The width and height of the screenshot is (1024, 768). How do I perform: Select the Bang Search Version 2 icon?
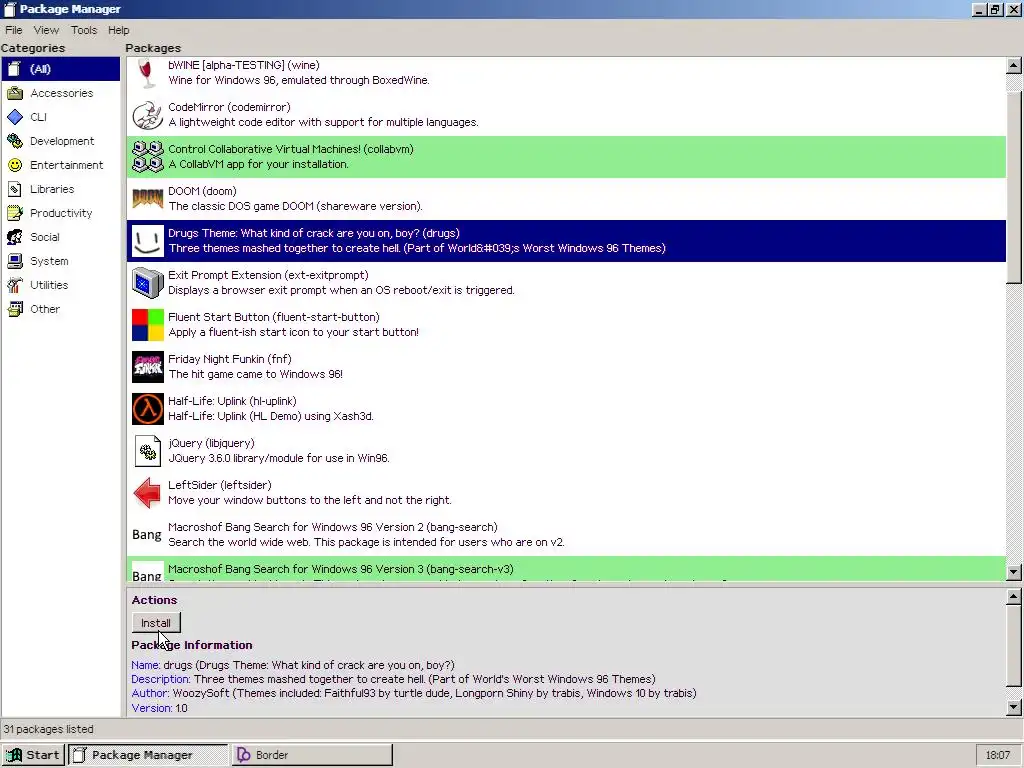[x=147, y=535]
